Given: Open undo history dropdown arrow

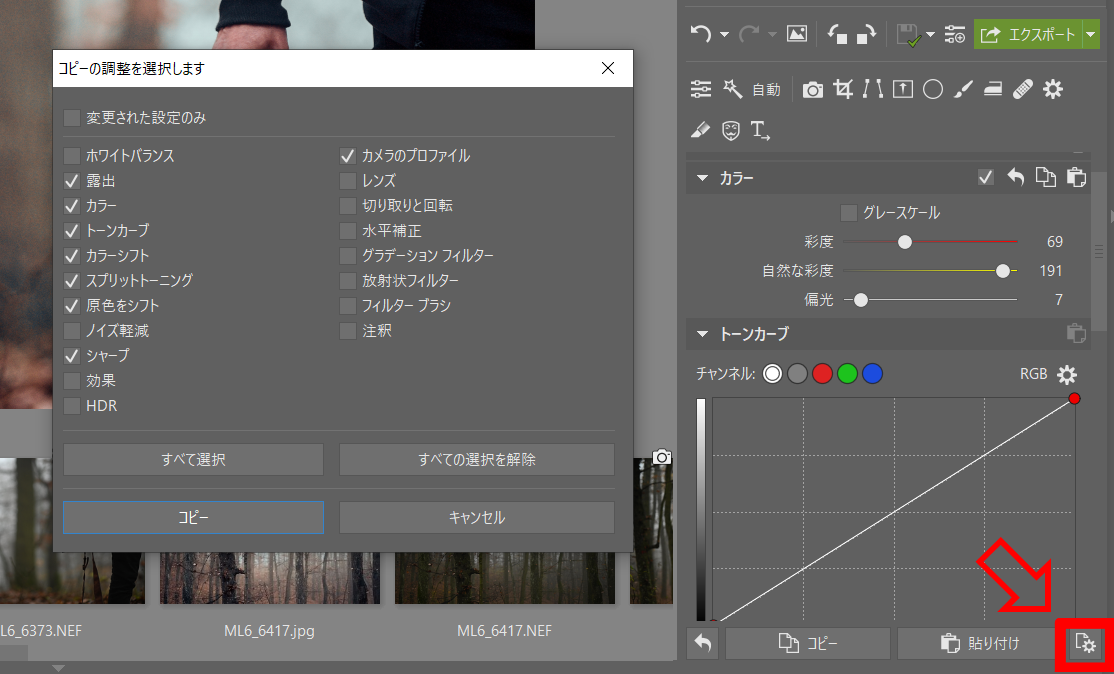Looking at the screenshot, I should pos(724,35).
